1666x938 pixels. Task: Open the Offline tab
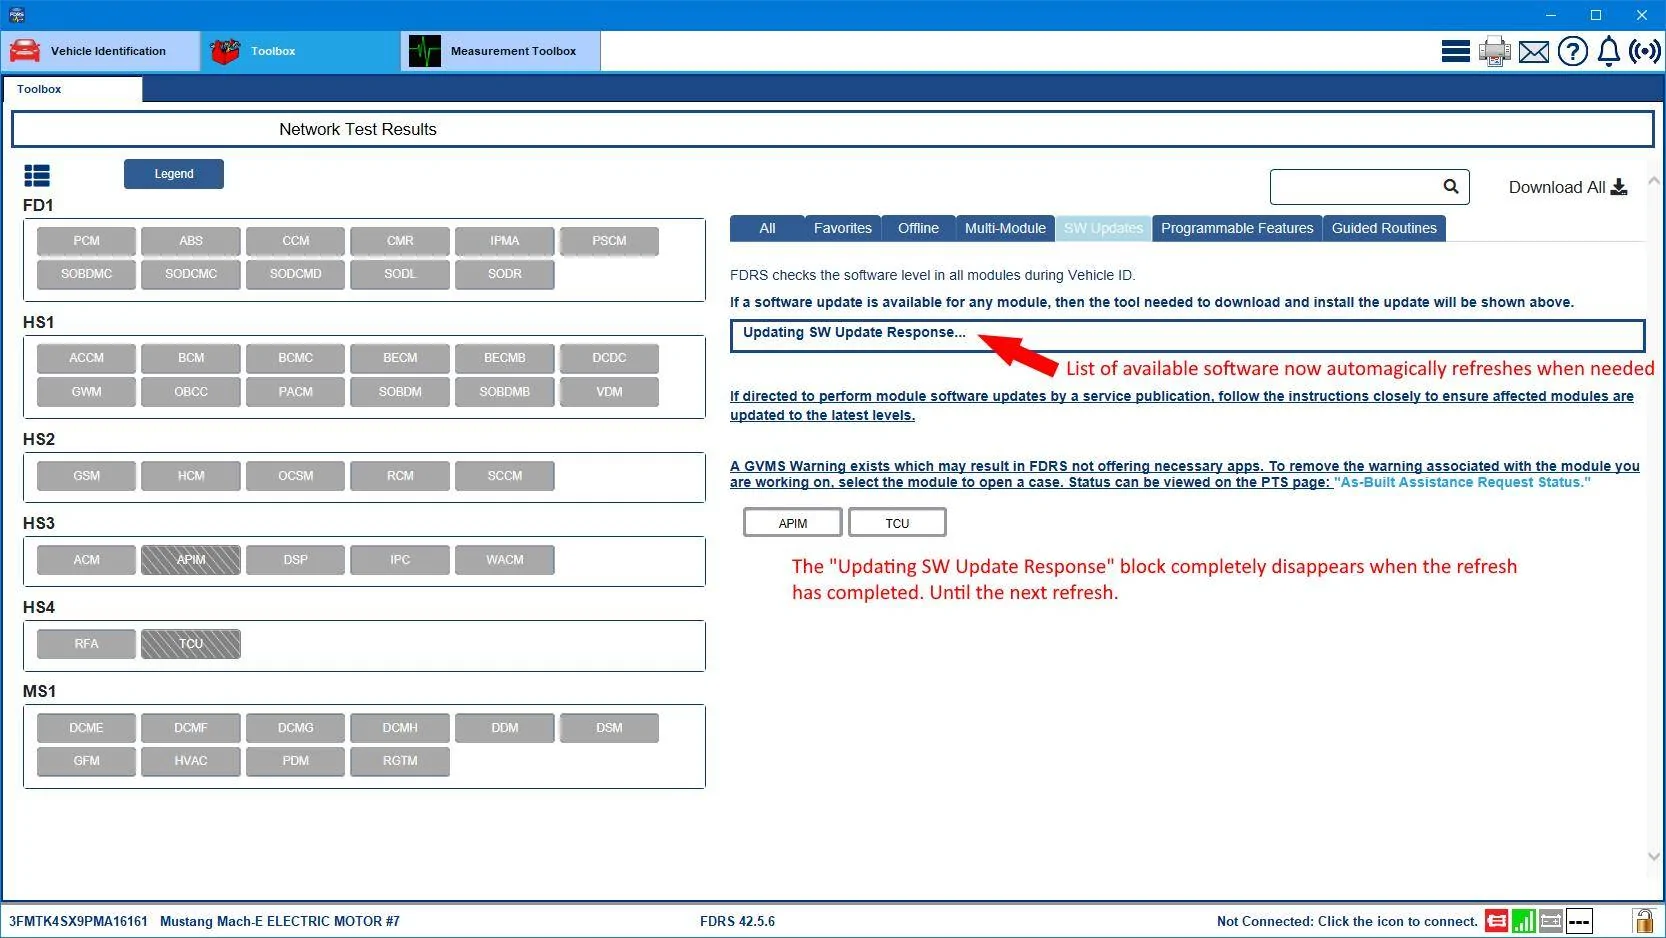click(918, 228)
